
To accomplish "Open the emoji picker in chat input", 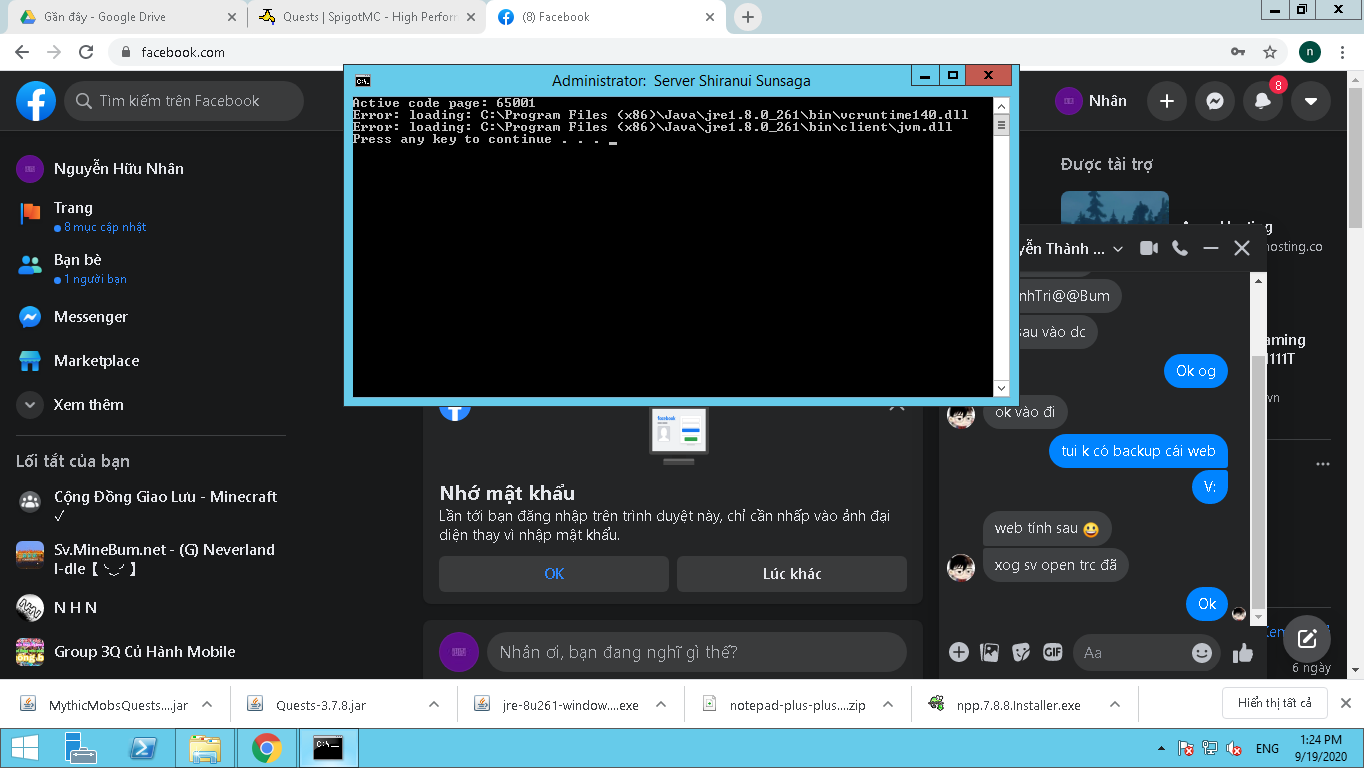I will coord(1202,653).
